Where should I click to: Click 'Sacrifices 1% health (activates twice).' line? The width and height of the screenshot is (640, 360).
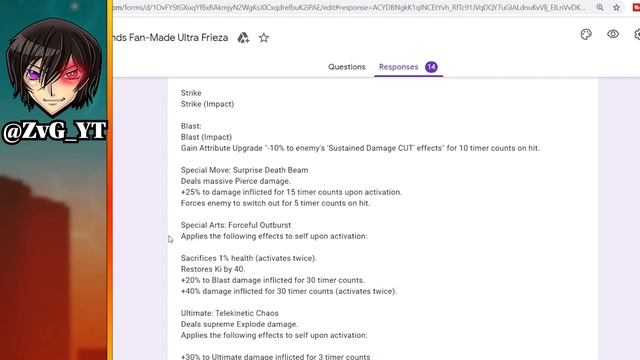[249, 258]
